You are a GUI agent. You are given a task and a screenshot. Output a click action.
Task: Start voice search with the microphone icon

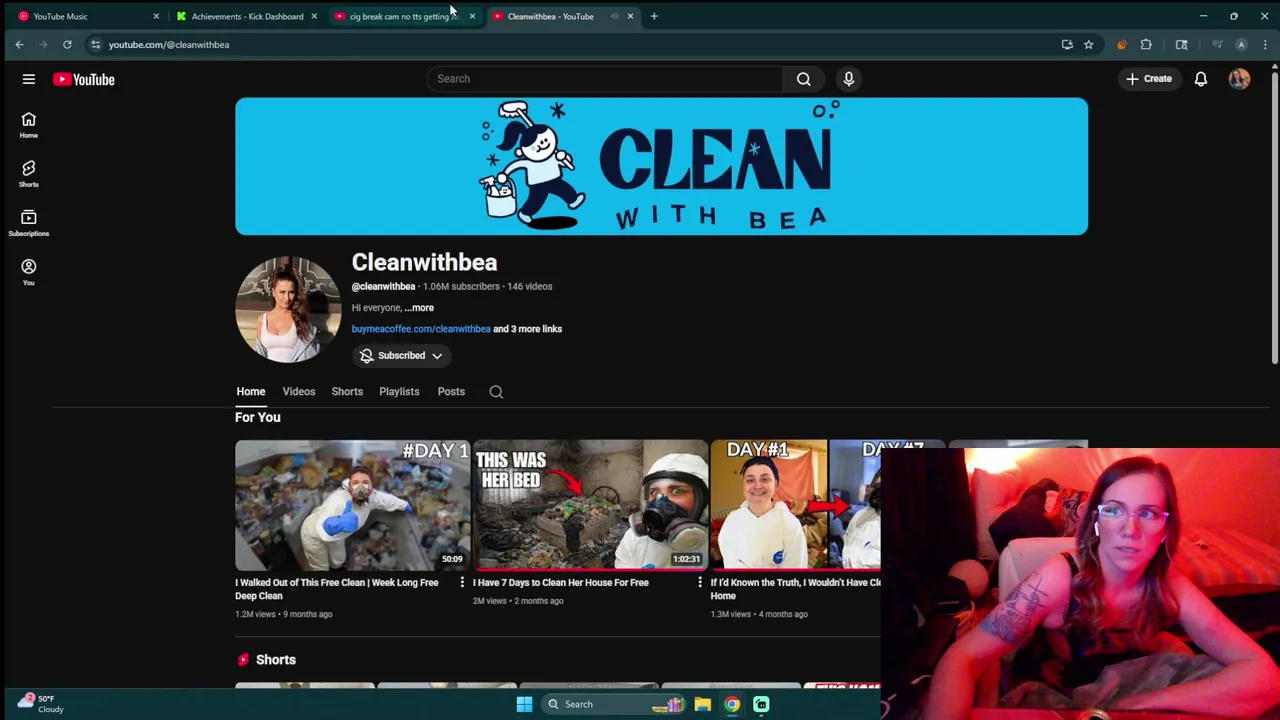(849, 79)
